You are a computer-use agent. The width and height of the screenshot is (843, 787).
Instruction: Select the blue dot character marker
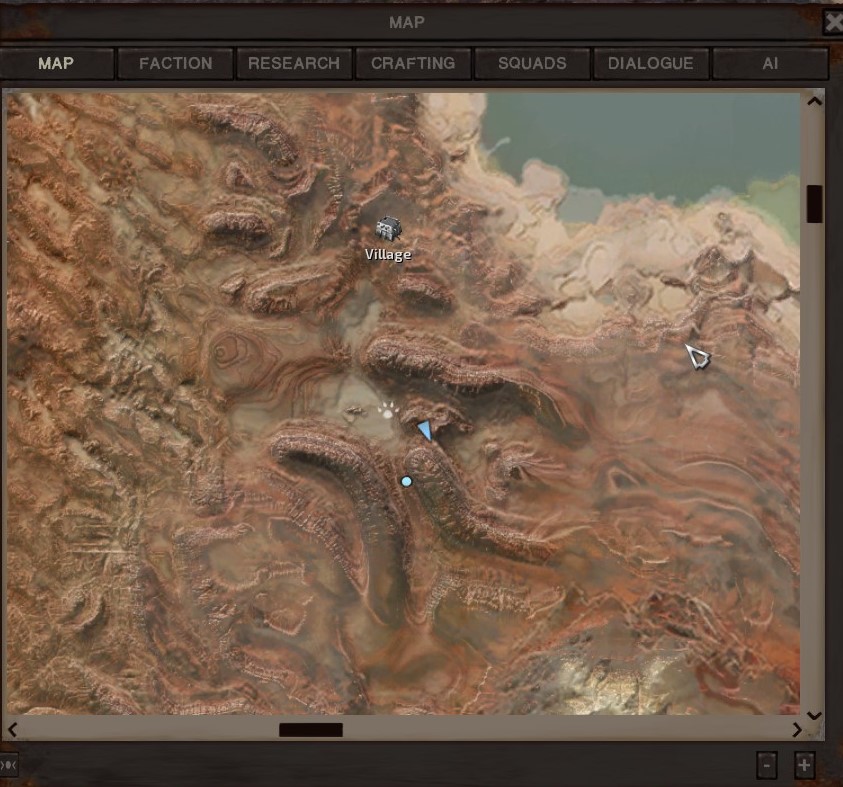pos(406,481)
